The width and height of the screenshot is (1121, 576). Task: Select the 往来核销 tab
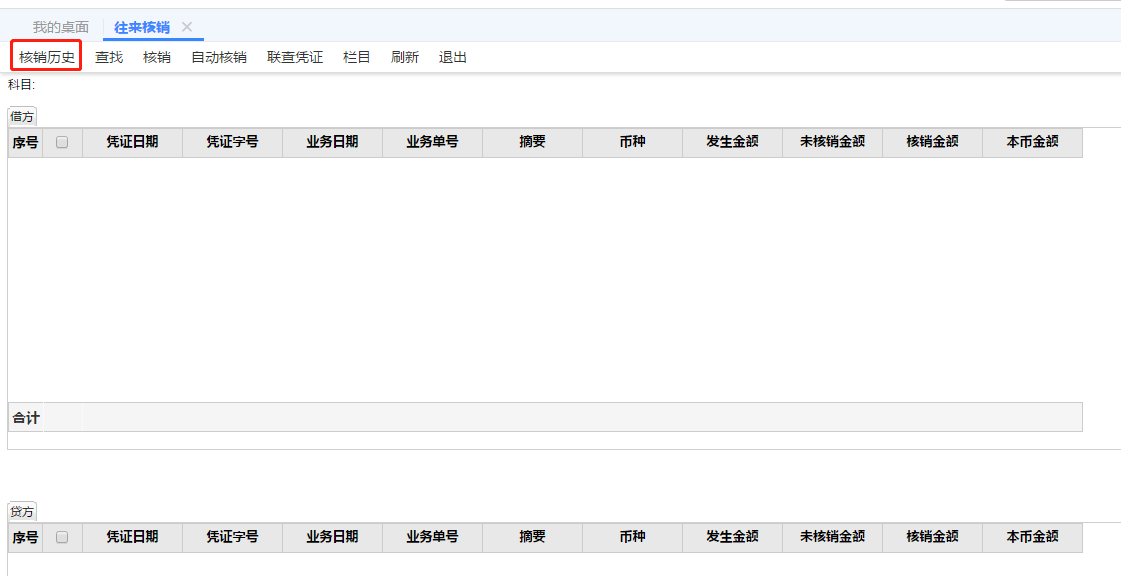142,27
